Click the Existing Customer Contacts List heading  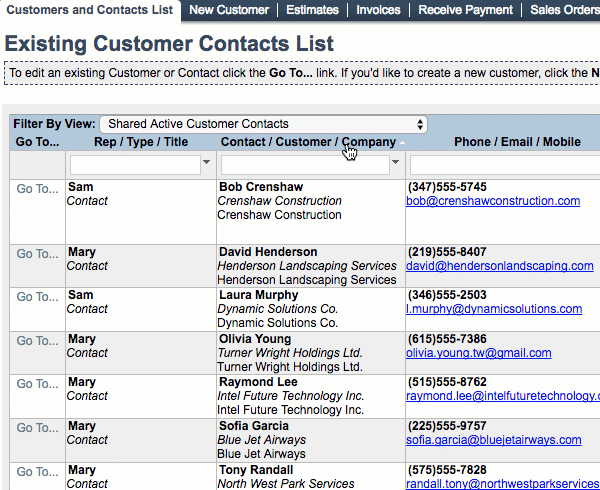(x=169, y=43)
